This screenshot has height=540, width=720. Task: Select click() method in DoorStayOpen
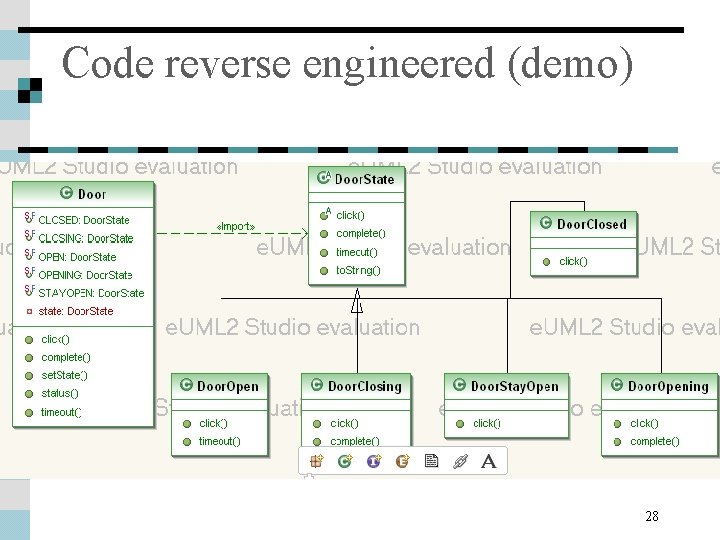click(x=478, y=423)
